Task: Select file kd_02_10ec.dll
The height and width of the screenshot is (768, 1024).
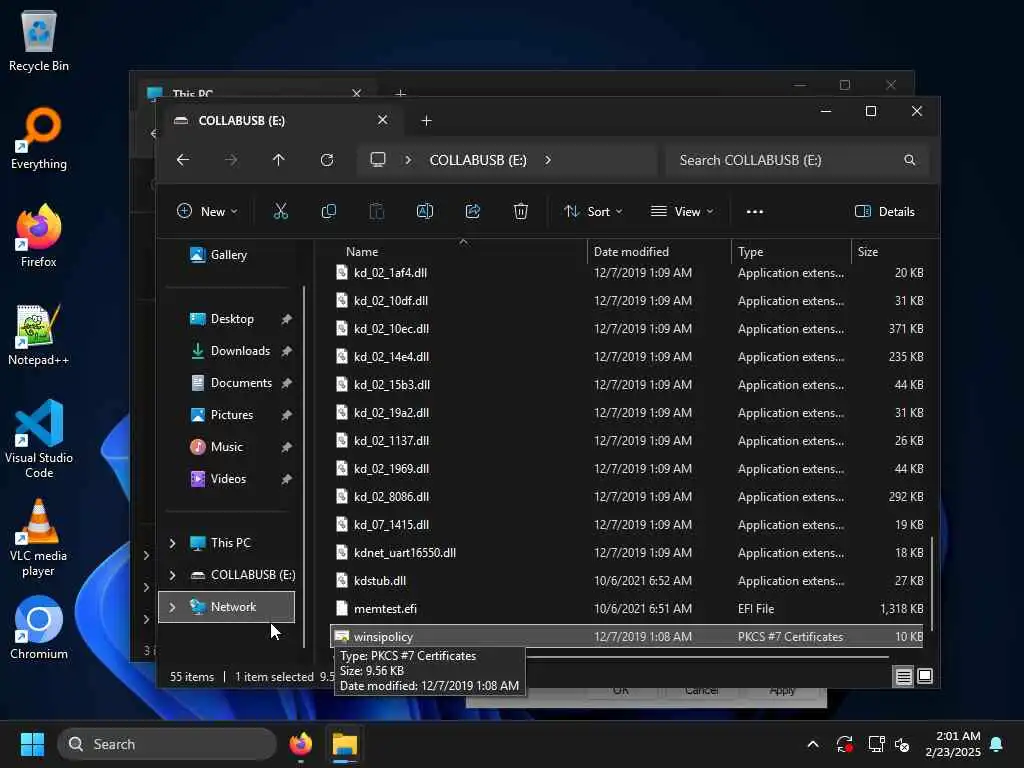Action: pyautogui.click(x=627, y=328)
